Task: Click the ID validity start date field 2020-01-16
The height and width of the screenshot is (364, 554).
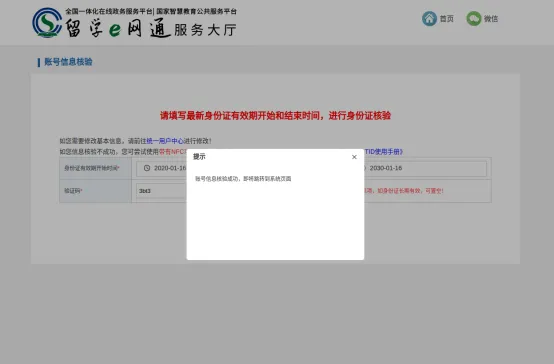Action: pos(161,168)
